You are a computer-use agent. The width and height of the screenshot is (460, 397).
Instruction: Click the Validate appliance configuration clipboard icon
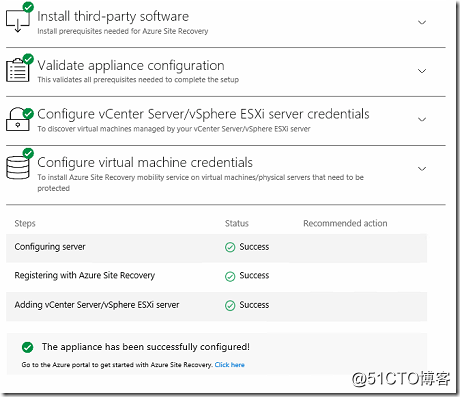pyautogui.click(x=18, y=69)
